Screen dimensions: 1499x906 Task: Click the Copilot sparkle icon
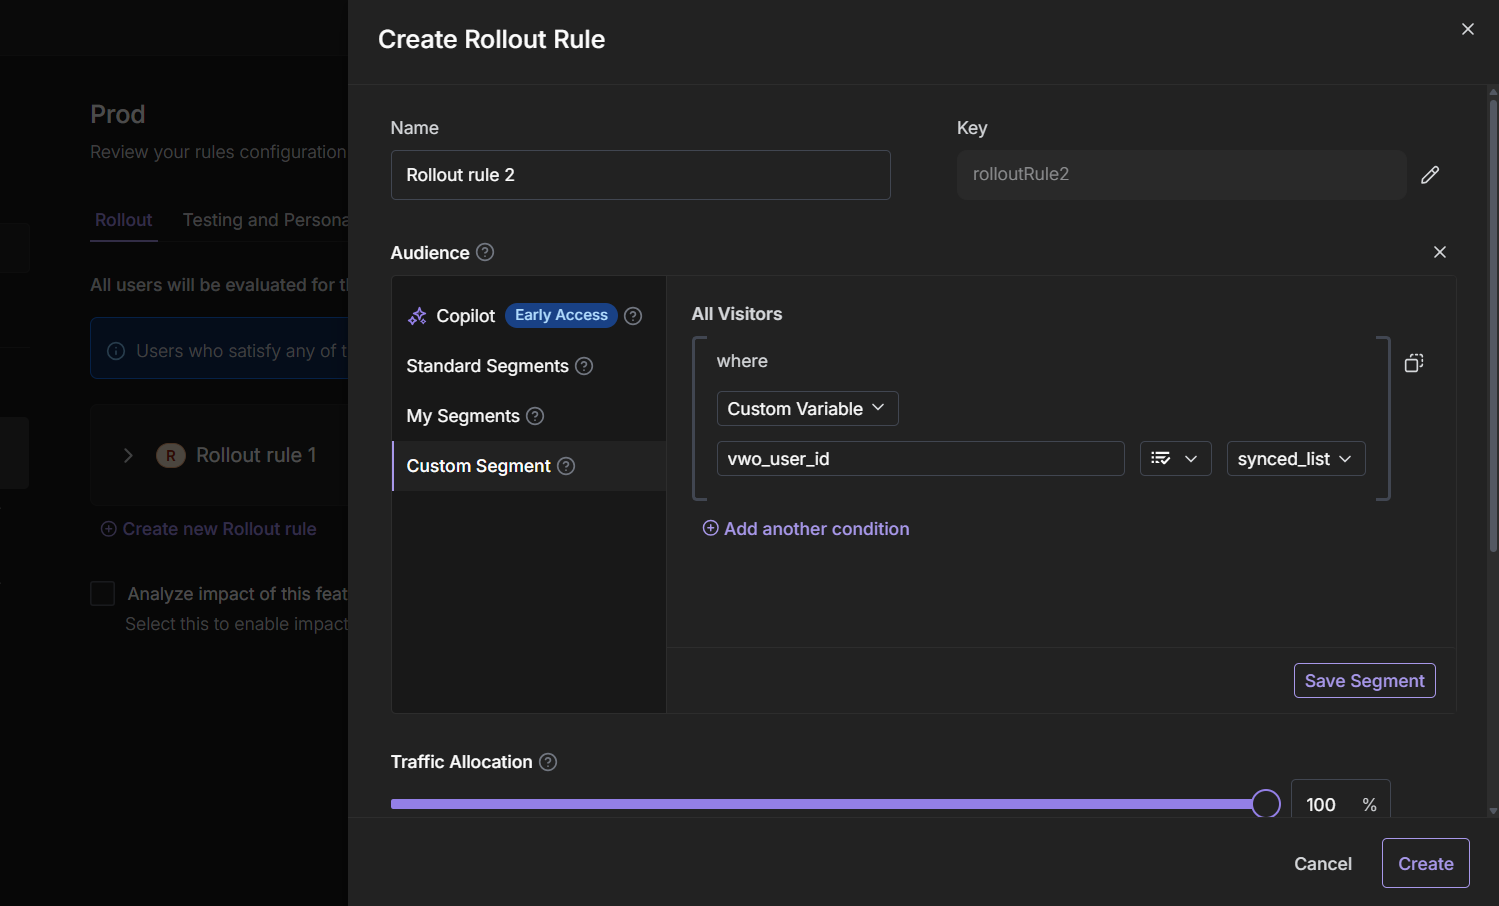tap(417, 316)
